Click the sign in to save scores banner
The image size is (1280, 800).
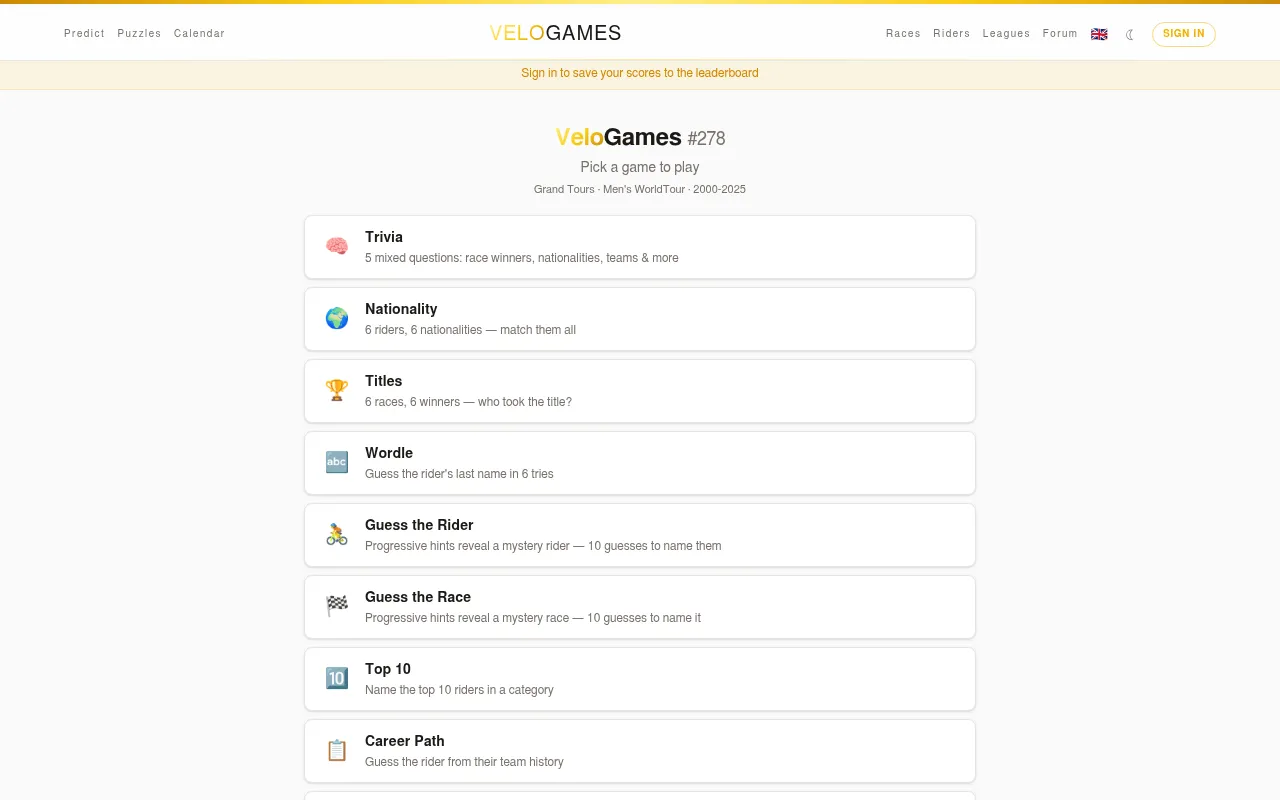point(640,73)
